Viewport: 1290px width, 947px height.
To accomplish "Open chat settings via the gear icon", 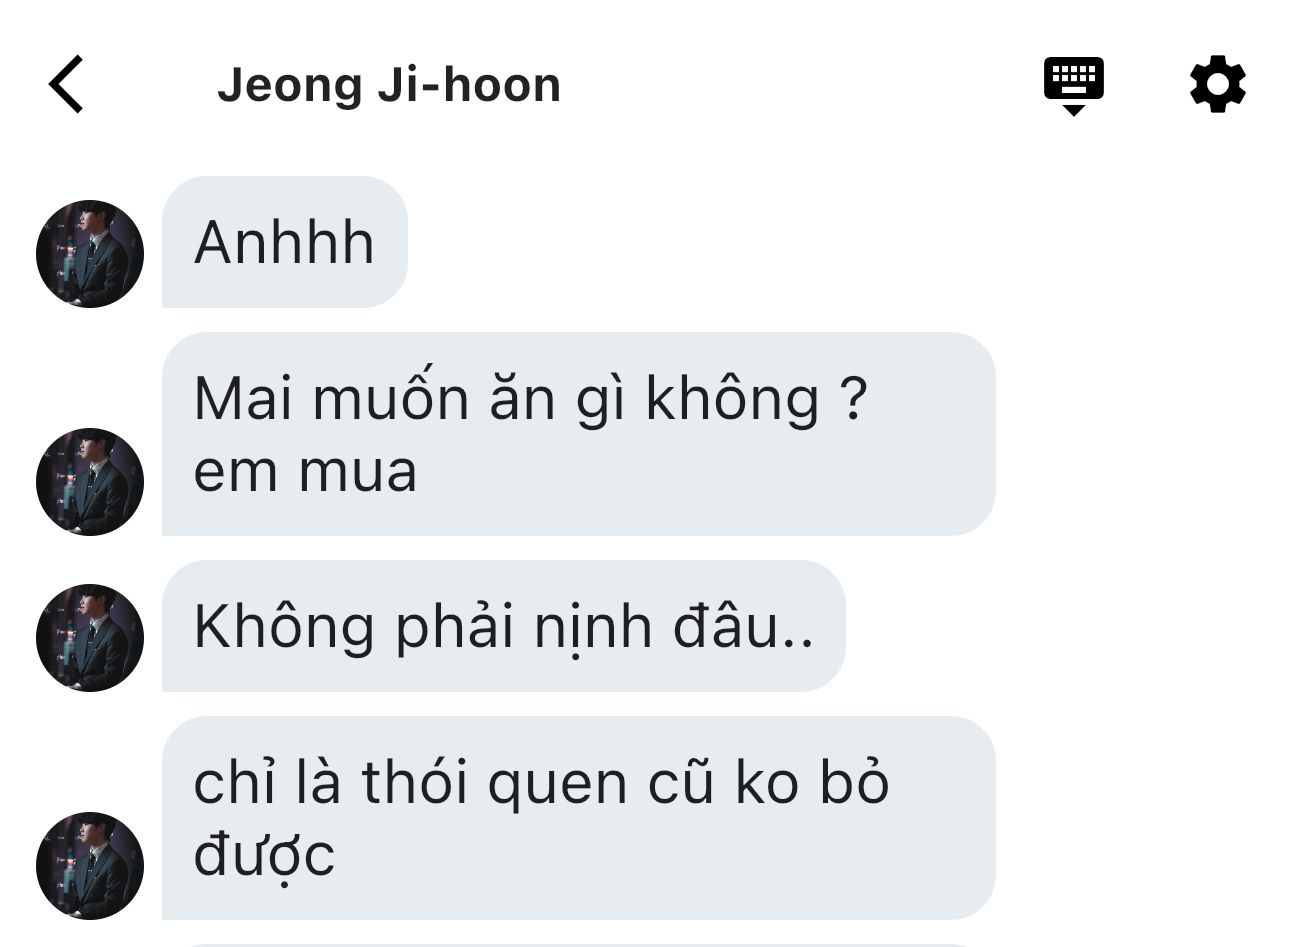I will pos(1218,84).
